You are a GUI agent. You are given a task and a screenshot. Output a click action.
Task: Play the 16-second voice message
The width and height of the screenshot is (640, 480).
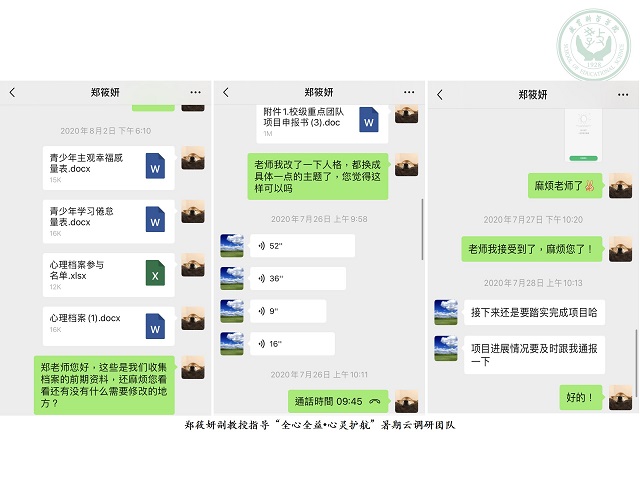(x=292, y=344)
